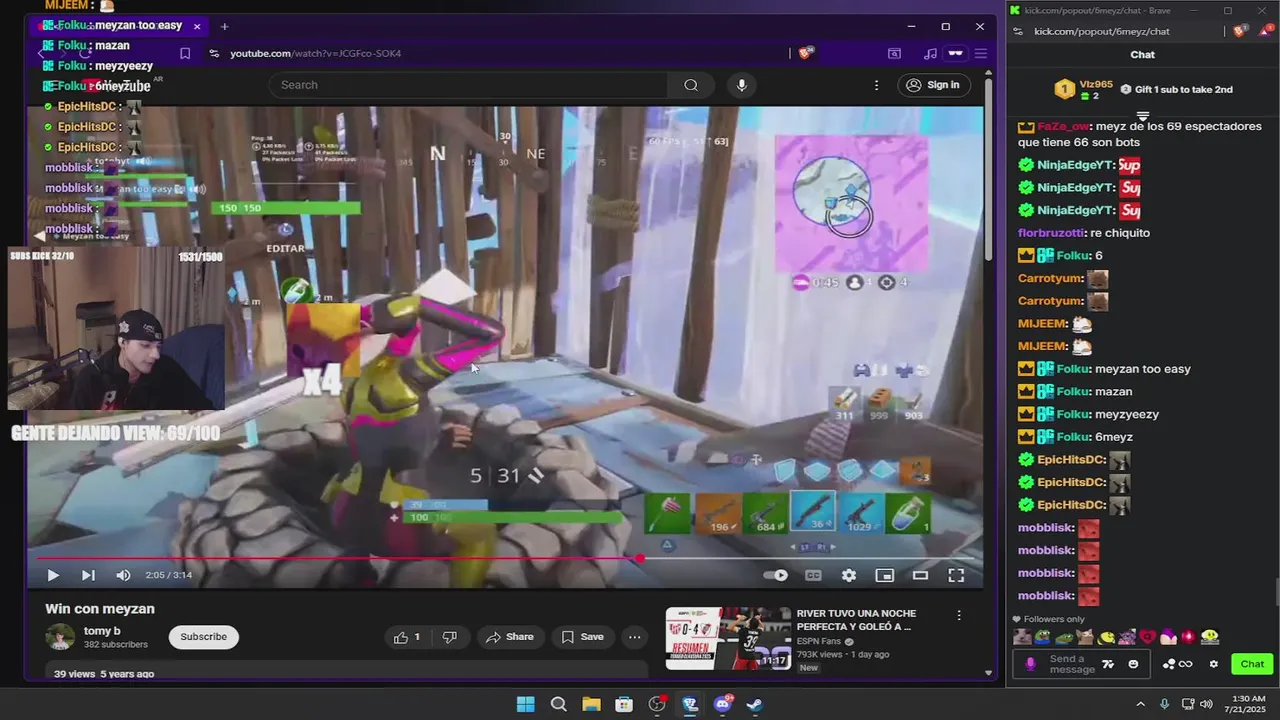This screenshot has height=720, width=1280.
Task: Click the YouTube search magnifier button
Action: click(x=691, y=85)
